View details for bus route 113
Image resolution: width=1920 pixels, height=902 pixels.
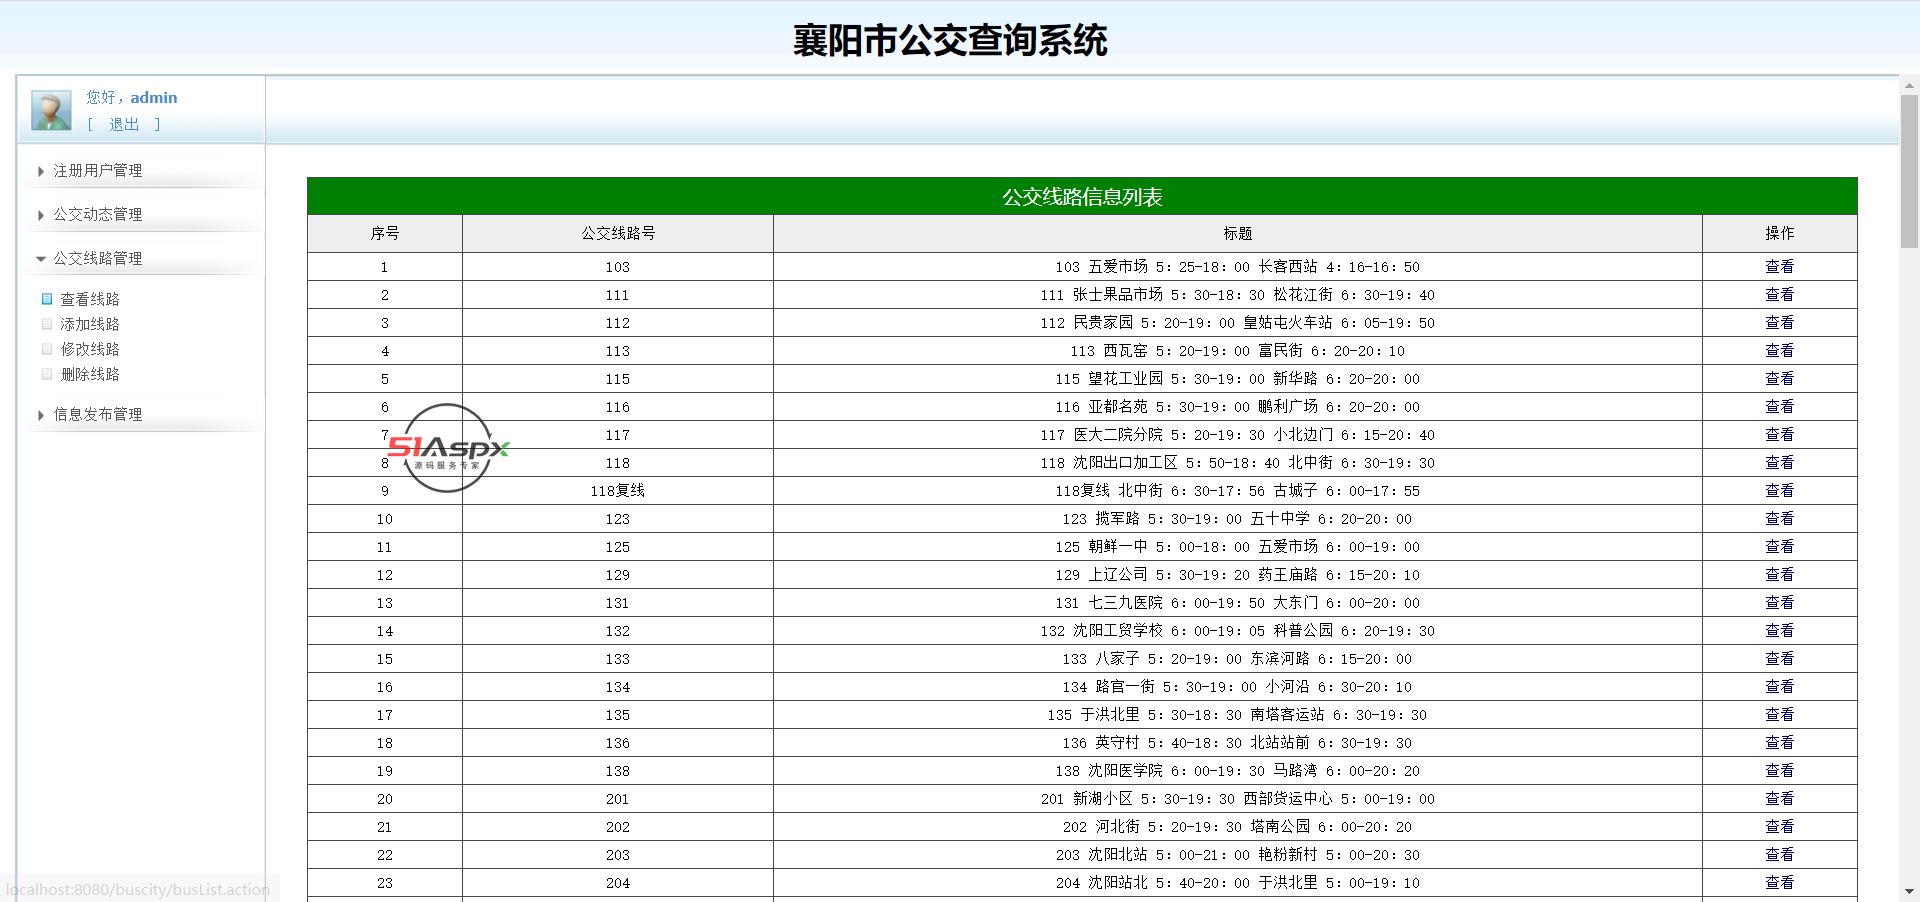[x=1780, y=351]
